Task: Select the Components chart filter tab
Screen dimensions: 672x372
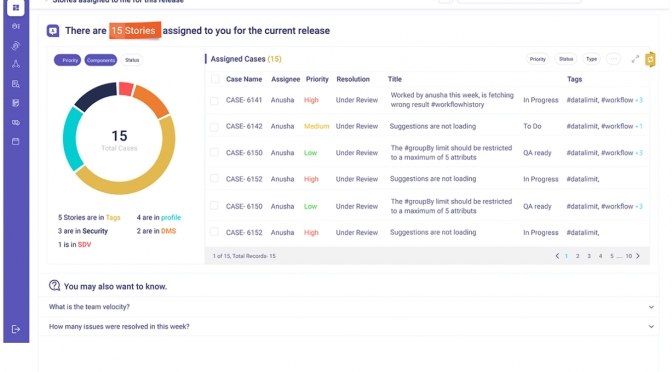Action: 101,60
